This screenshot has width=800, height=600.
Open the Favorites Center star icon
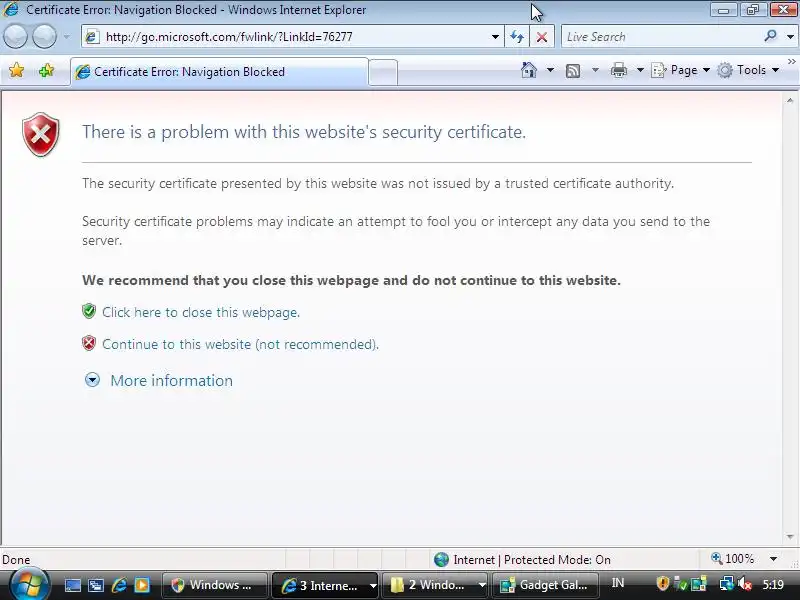(x=16, y=70)
